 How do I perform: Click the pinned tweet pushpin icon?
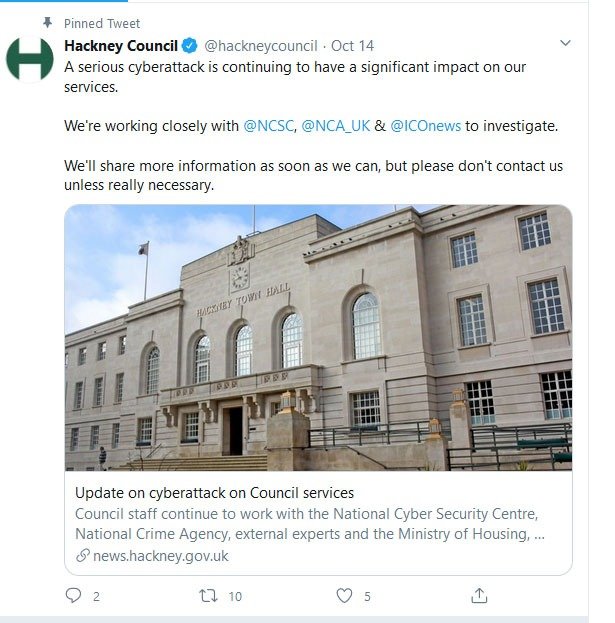coord(47,23)
